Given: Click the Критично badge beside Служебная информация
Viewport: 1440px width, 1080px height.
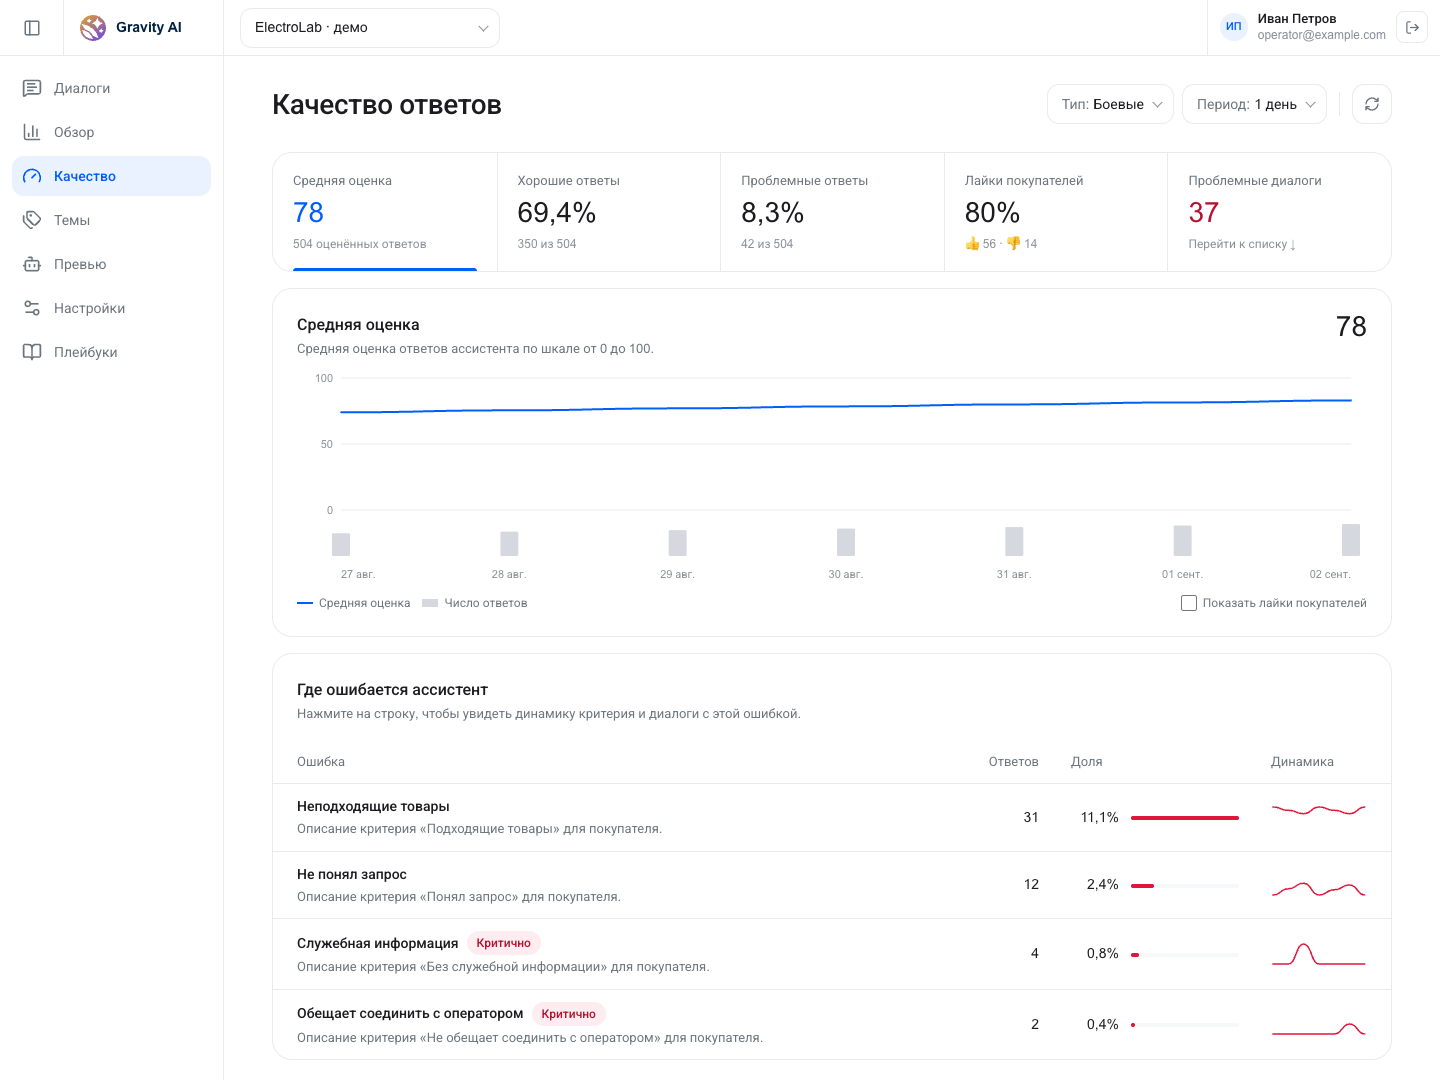Looking at the screenshot, I should pyautogui.click(x=504, y=943).
